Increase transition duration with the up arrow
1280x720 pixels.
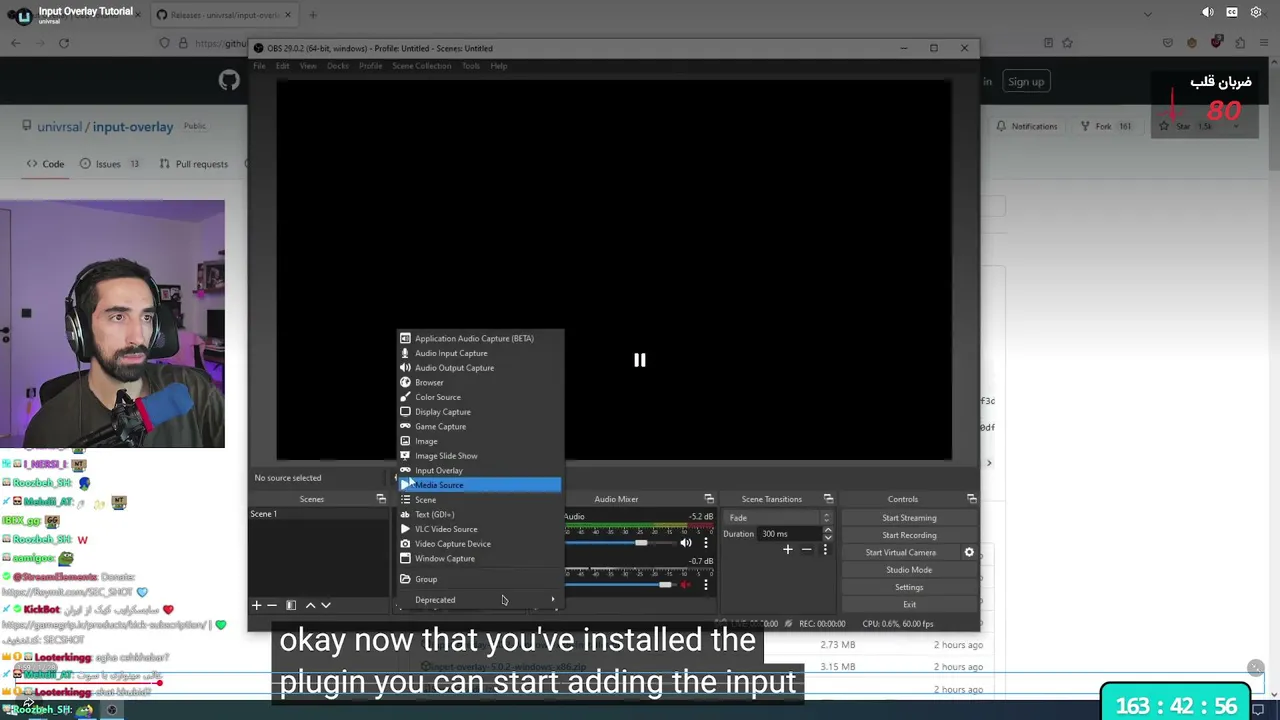coord(827,531)
